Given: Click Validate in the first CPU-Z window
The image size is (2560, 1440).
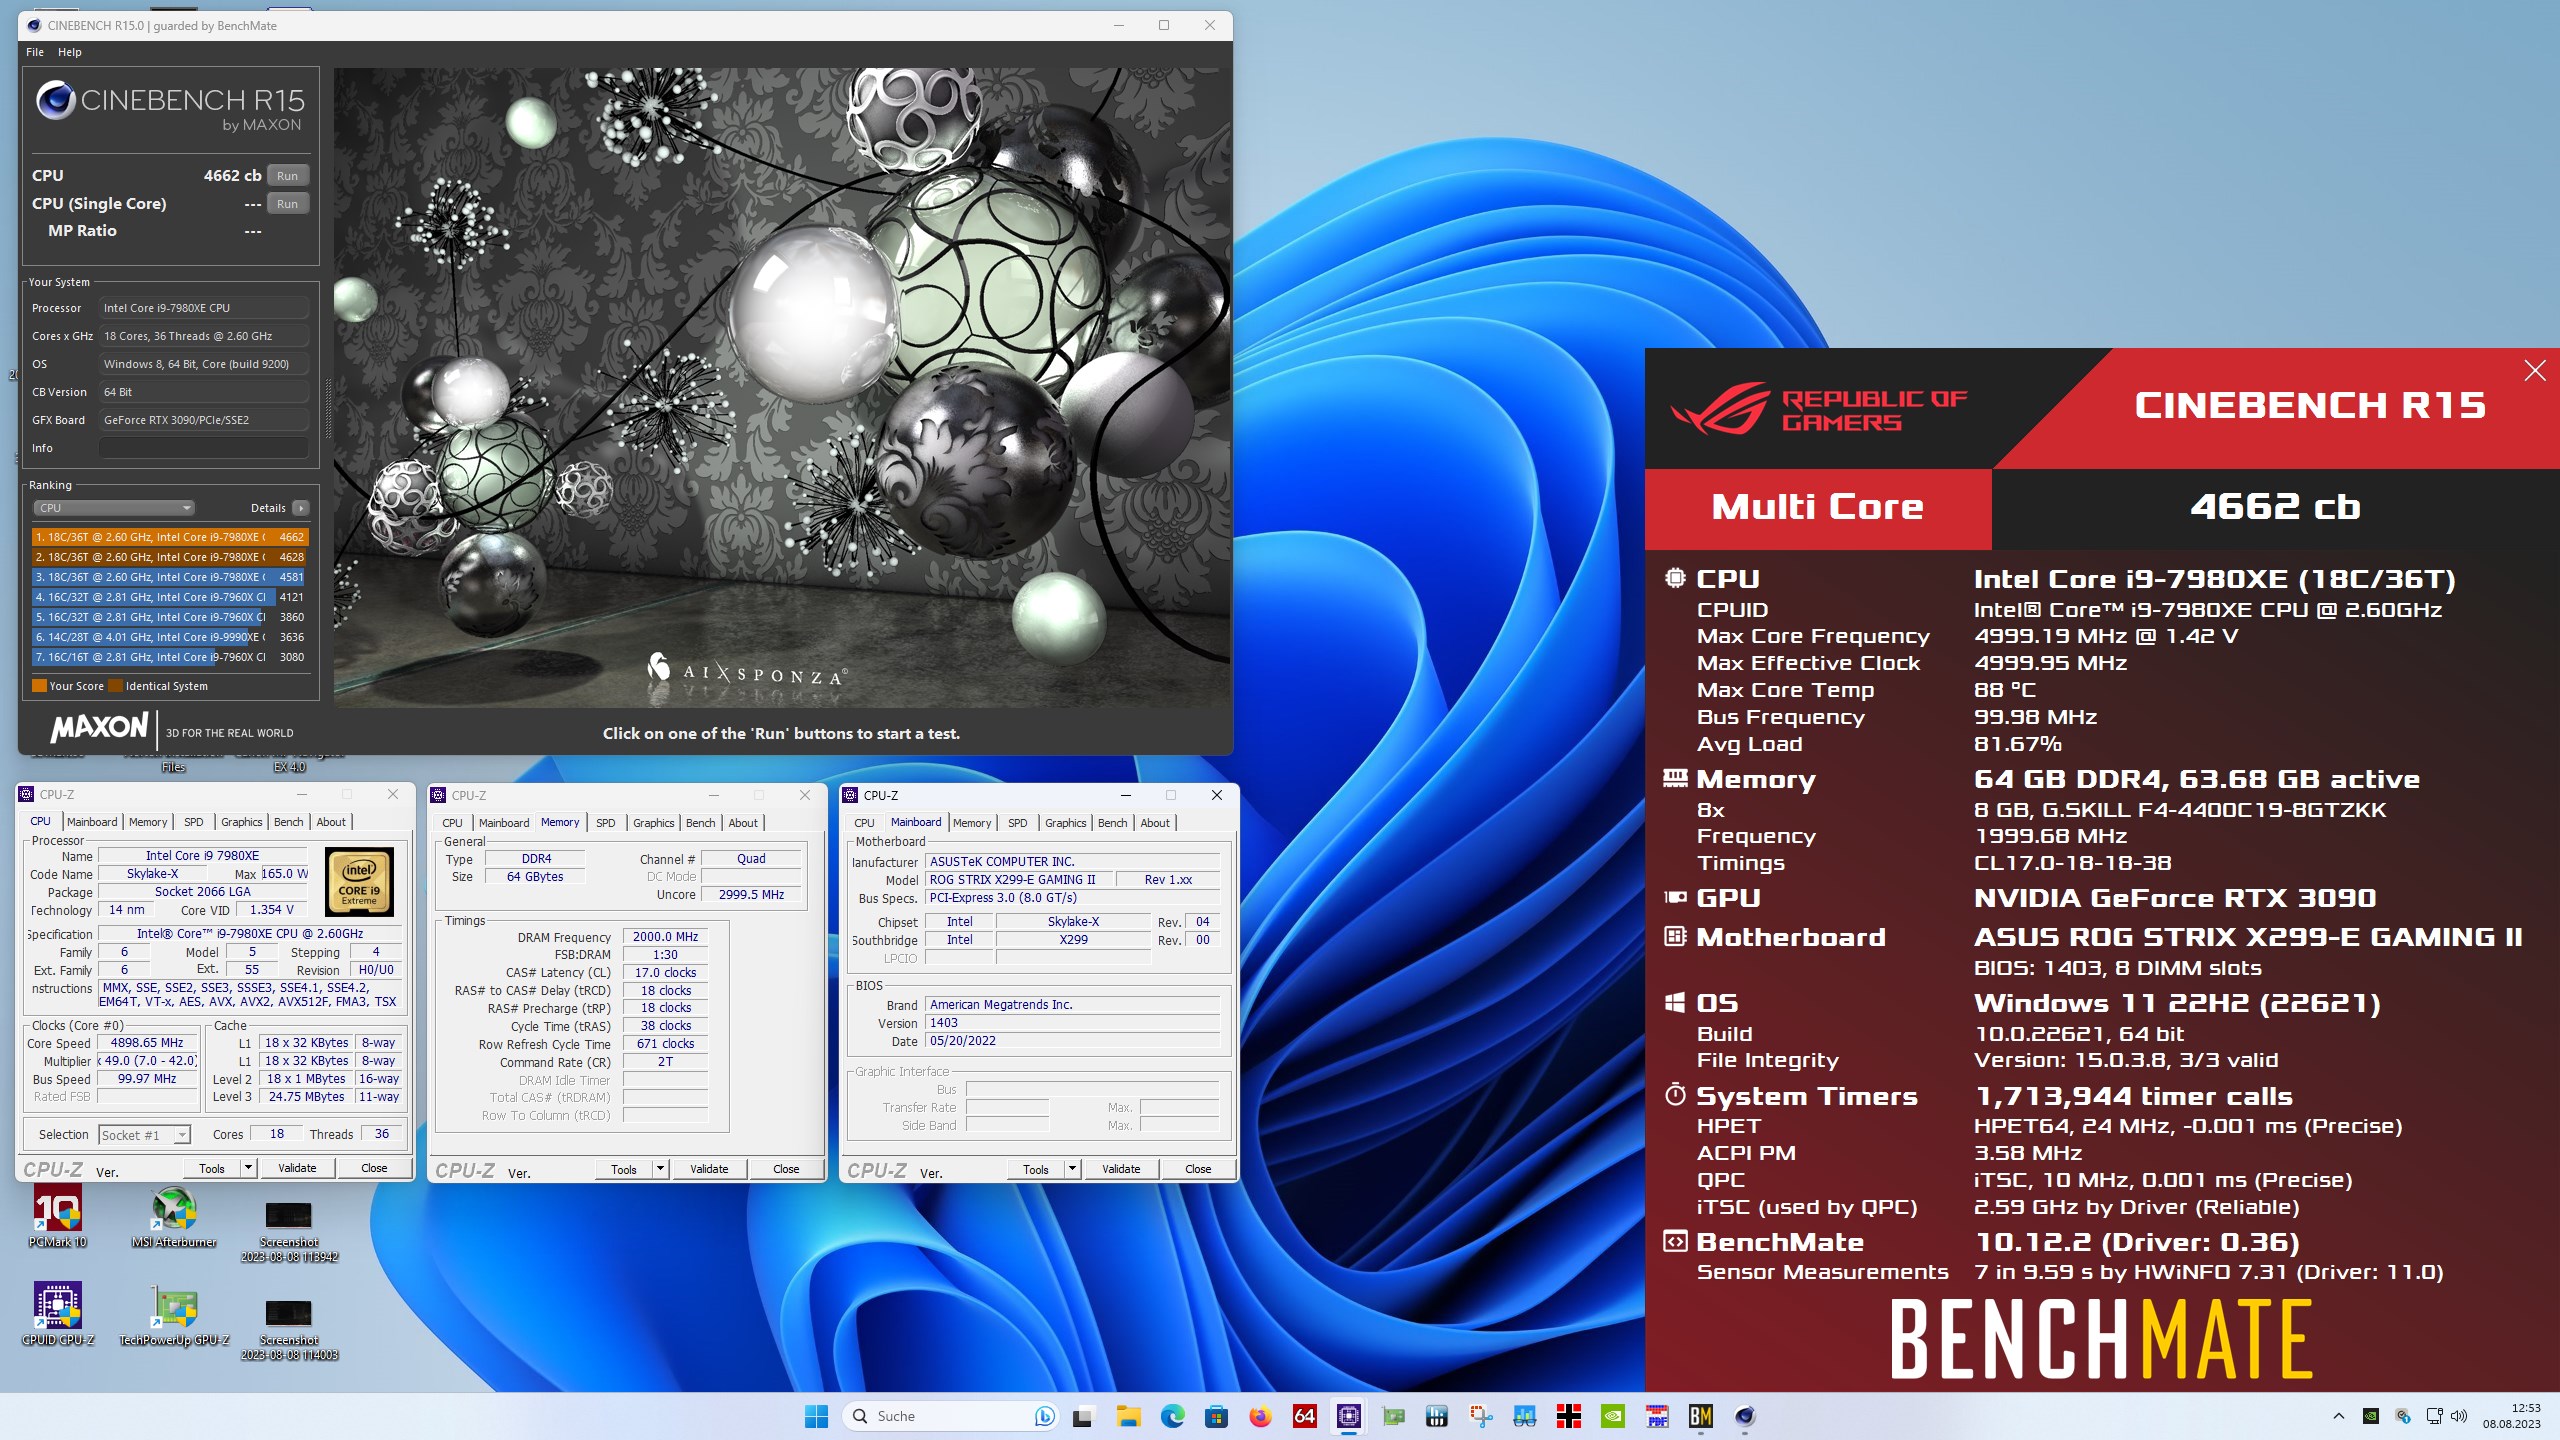Looking at the screenshot, I should coord(297,1168).
